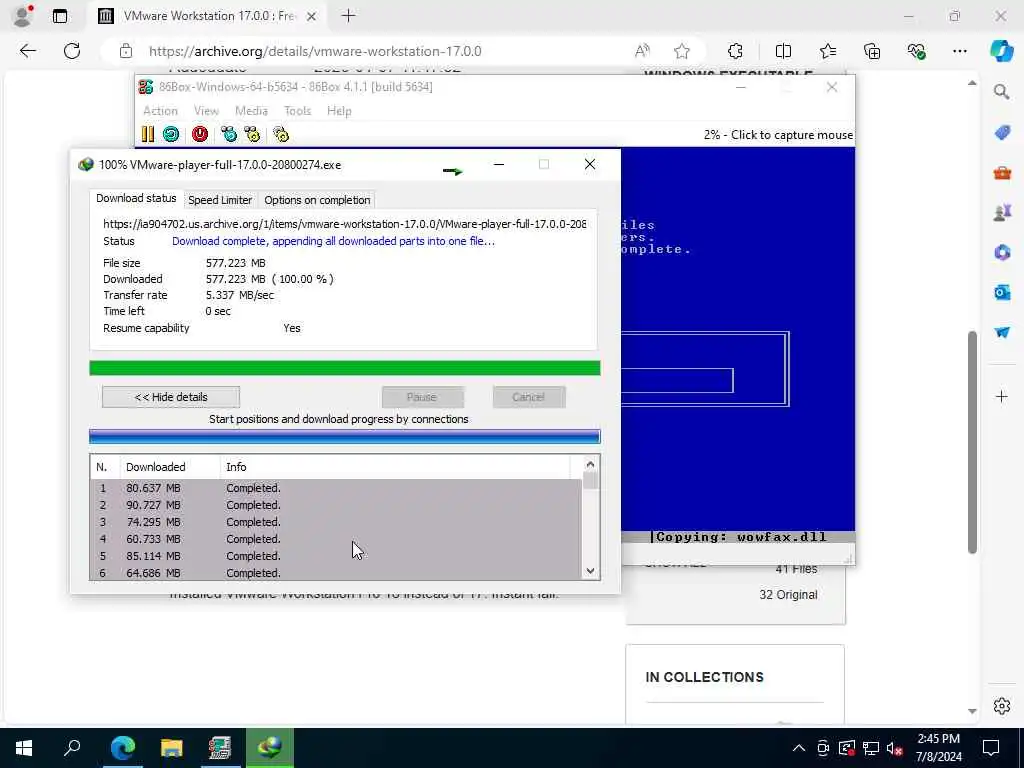Image resolution: width=1024 pixels, height=768 pixels.
Task: Switch to Speed Limiter tab
Action: click(220, 200)
